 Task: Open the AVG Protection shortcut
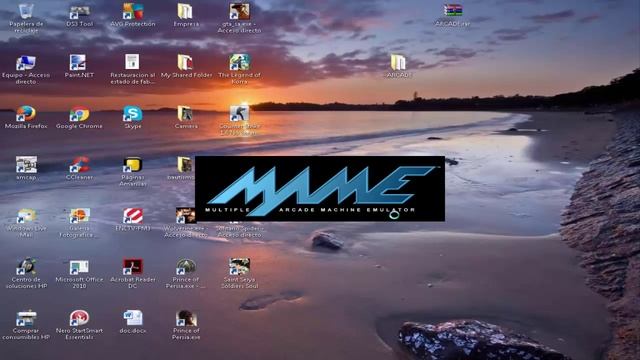click(x=133, y=11)
